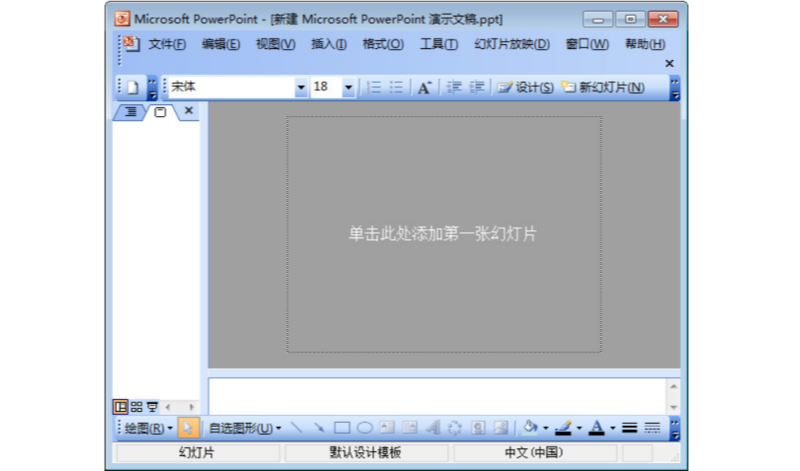Screen dimensions: 800x471
Task: Click the 幻灯片 status bar entry
Action: (x=197, y=453)
